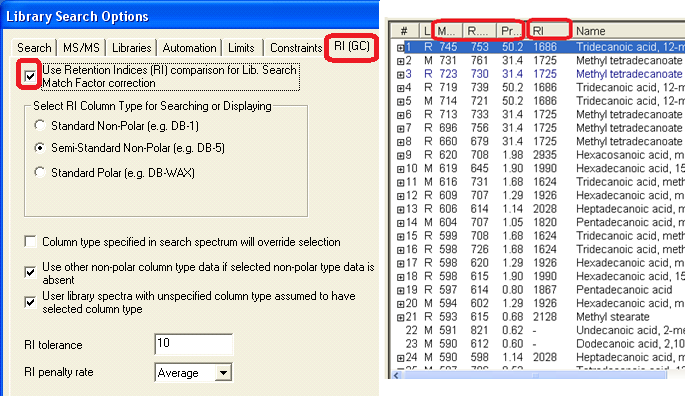
Task: Sort hit list by RI column header
Action: pyautogui.click(x=549, y=31)
